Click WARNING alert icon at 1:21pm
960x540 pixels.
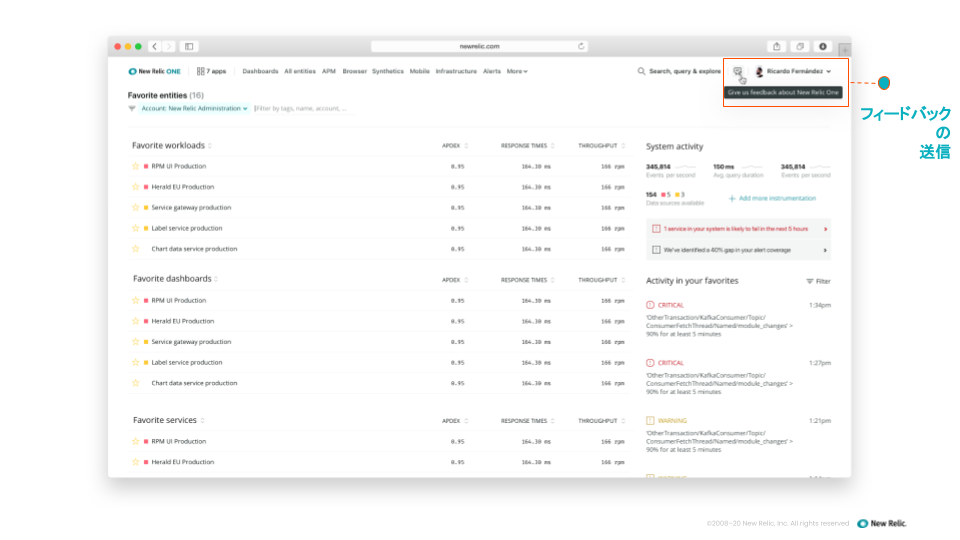click(x=650, y=421)
